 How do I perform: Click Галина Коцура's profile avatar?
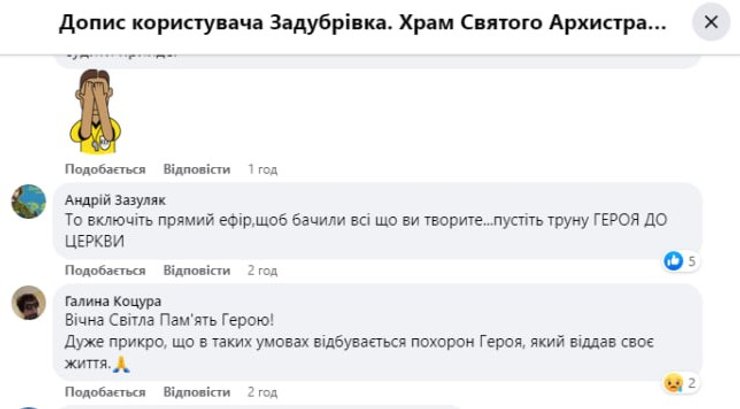pos(28,302)
